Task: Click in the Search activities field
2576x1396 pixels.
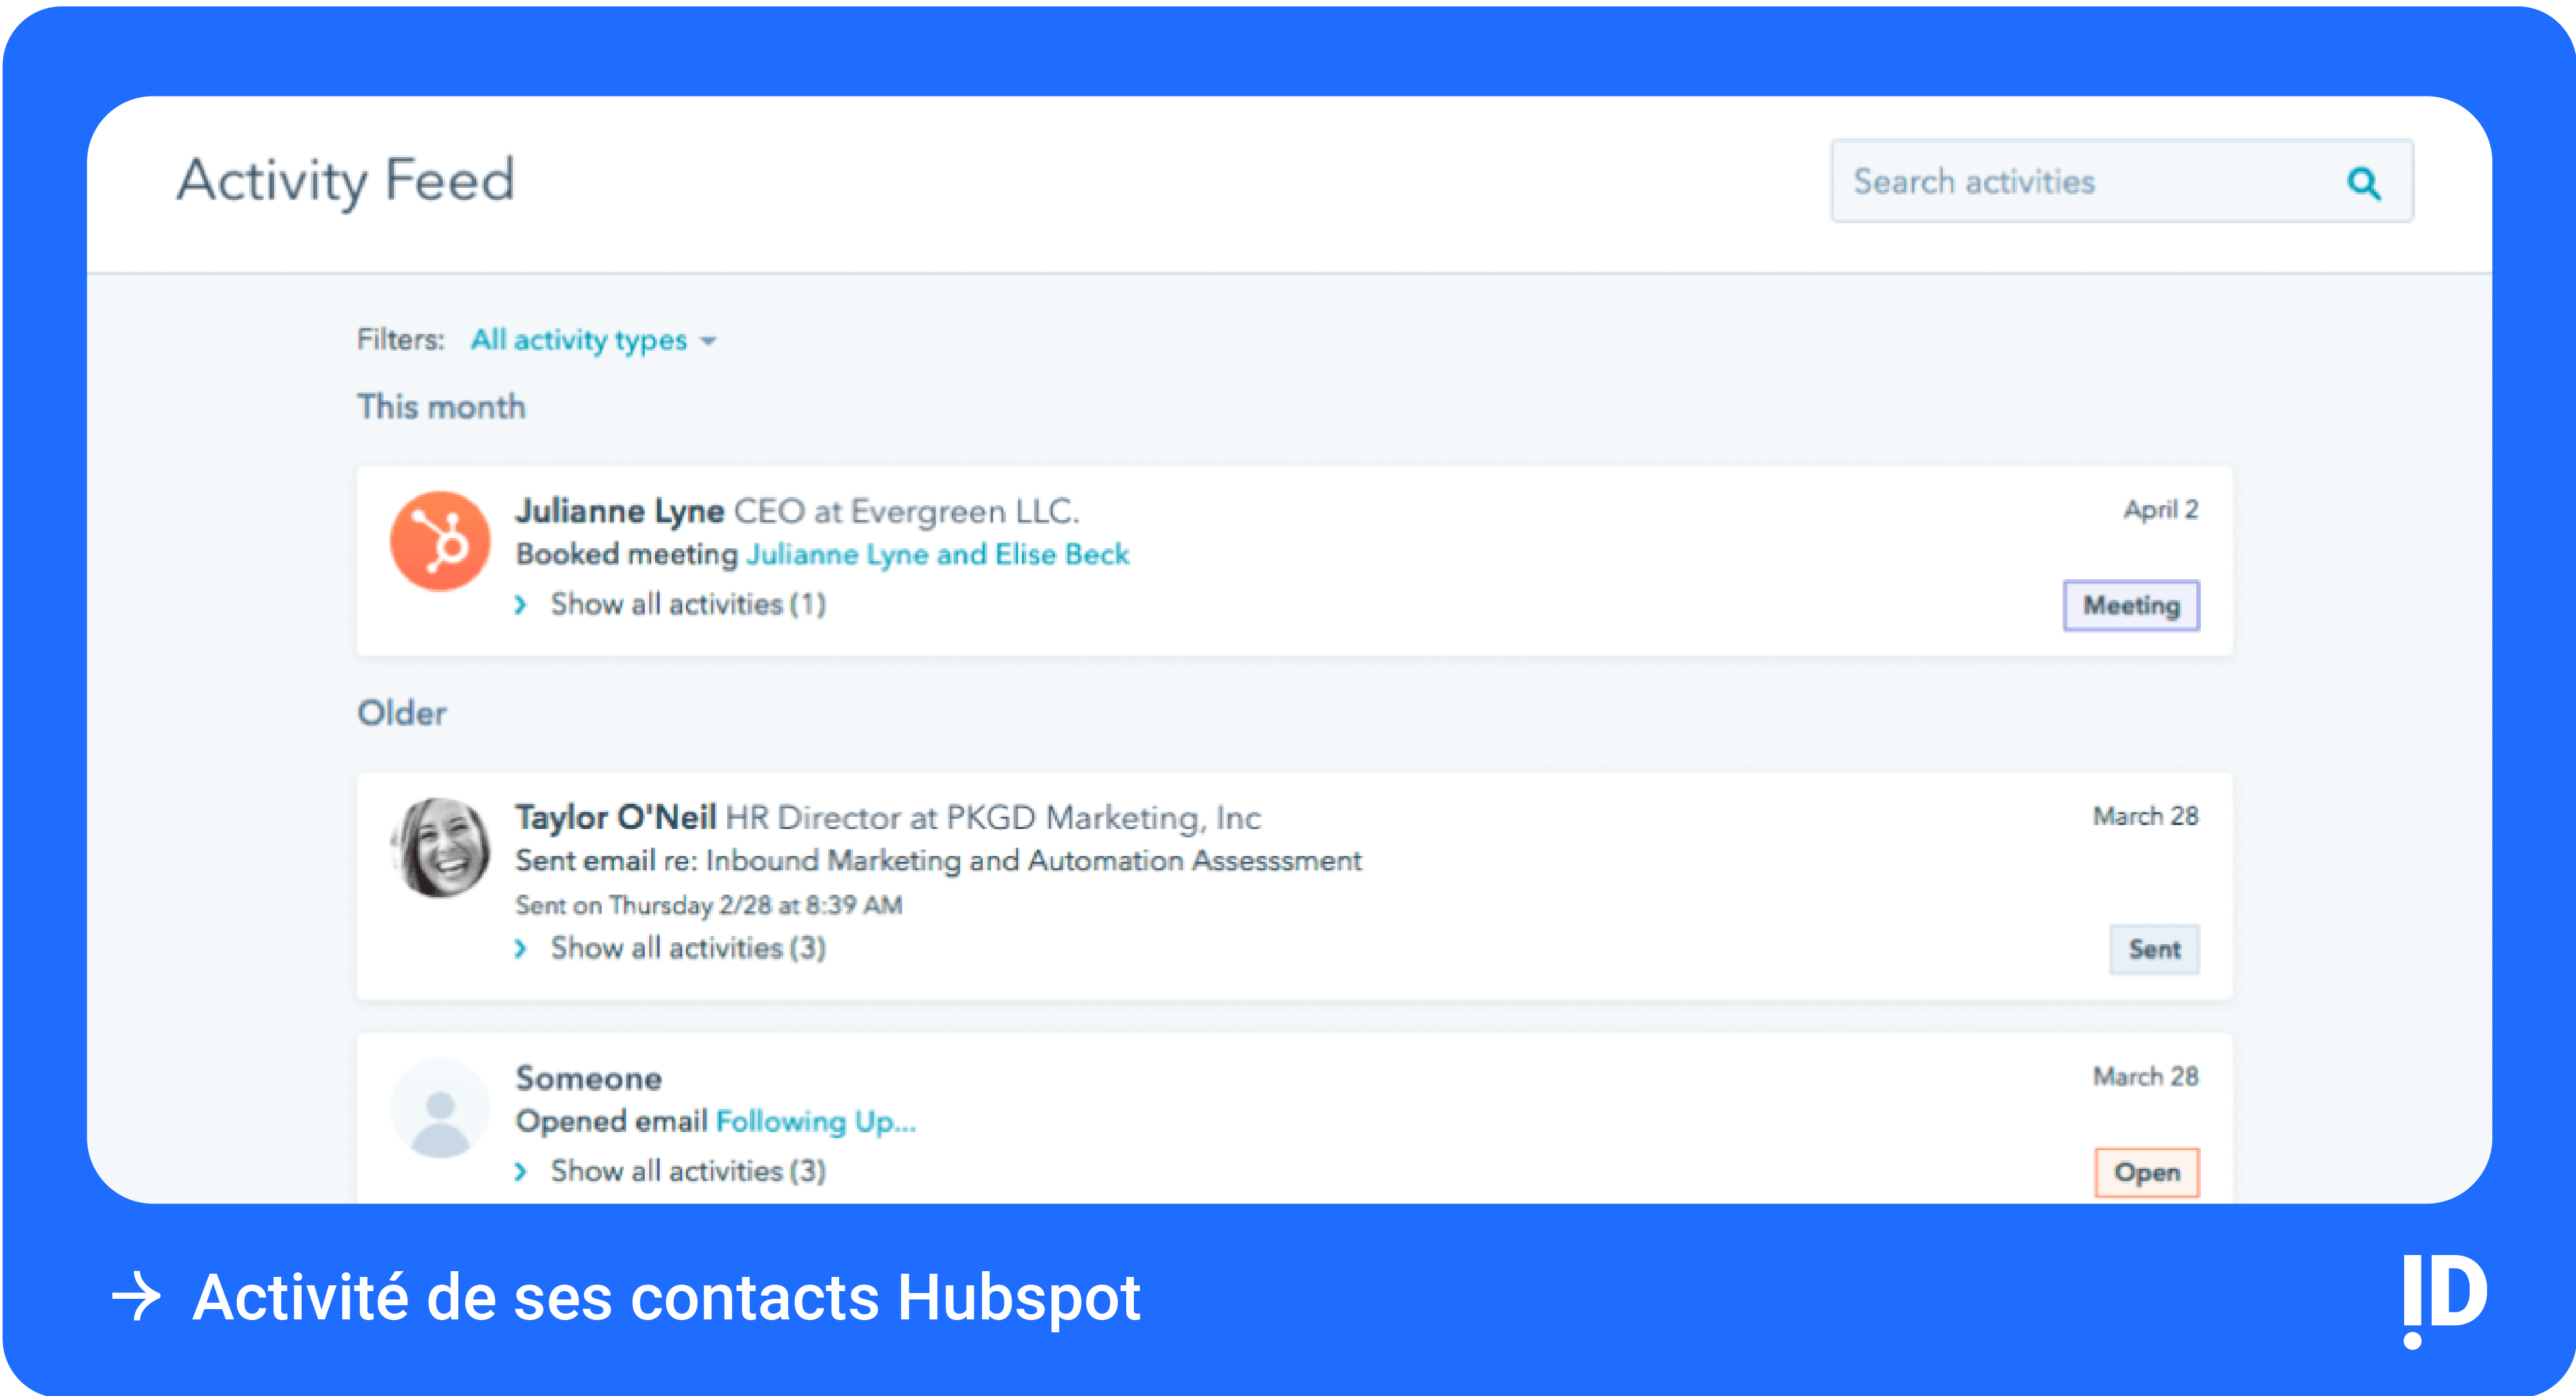Action: (x=2080, y=182)
